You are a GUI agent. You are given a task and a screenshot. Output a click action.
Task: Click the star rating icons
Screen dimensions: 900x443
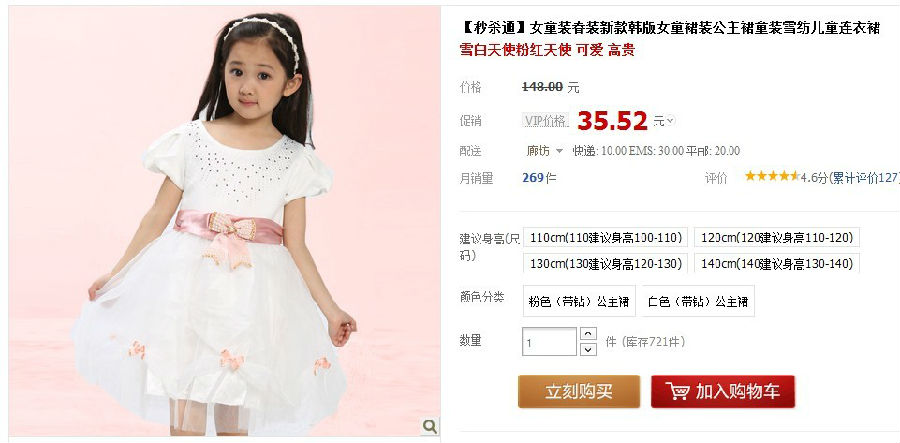click(771, 176)
